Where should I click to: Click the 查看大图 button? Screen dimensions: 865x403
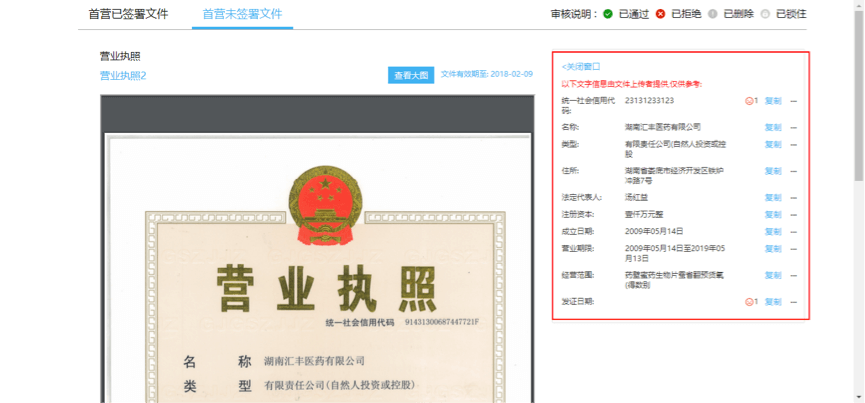click(x=411, y=76)
